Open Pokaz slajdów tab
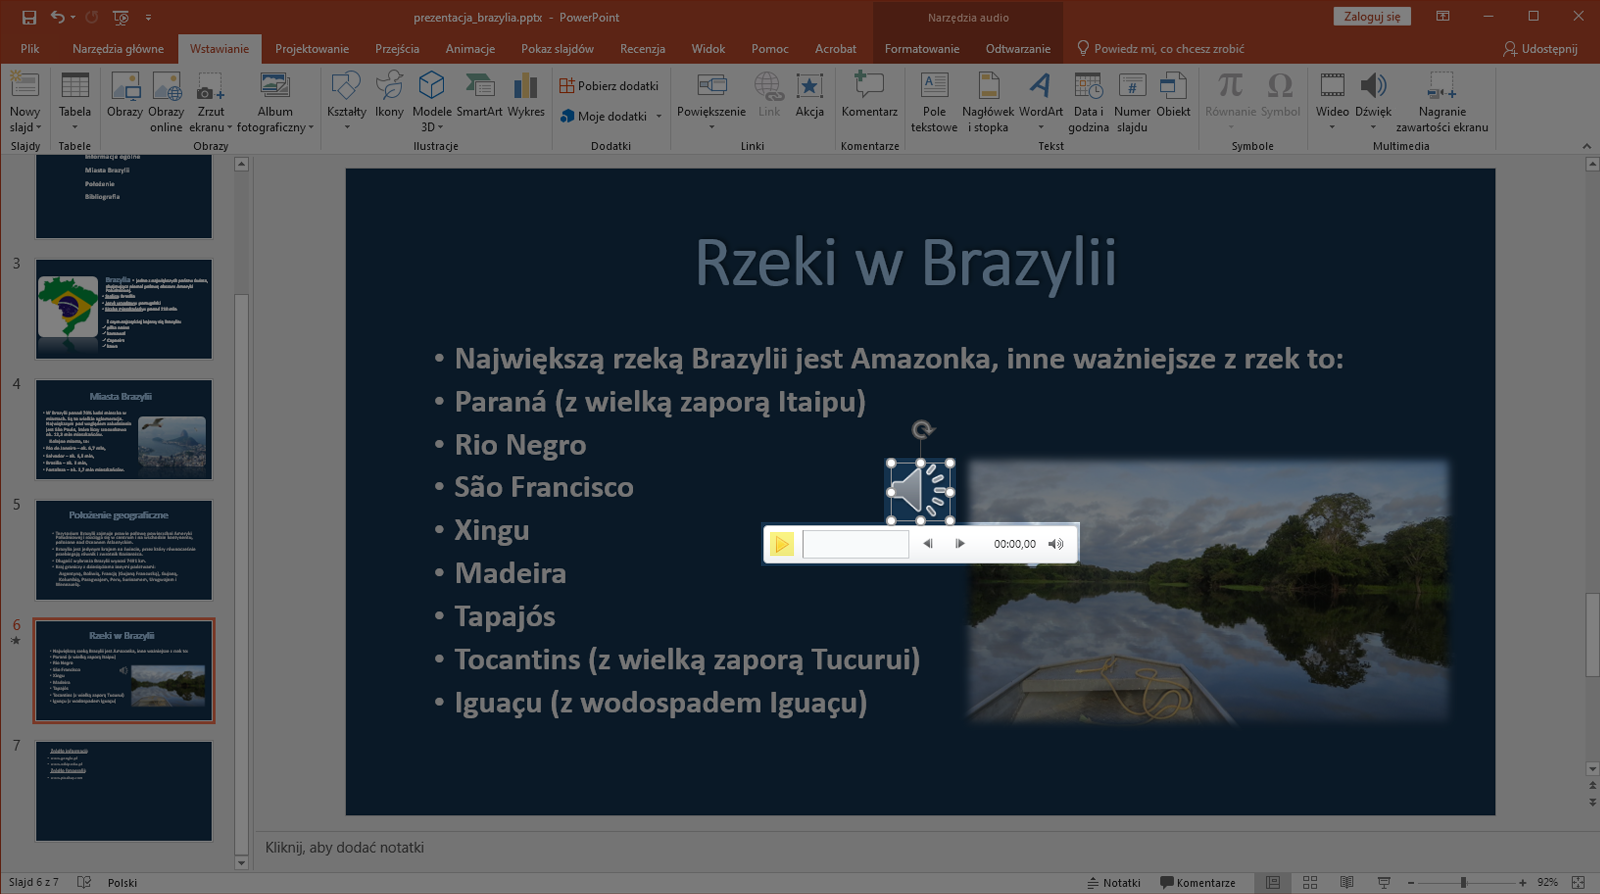 [x=557, y=48]
